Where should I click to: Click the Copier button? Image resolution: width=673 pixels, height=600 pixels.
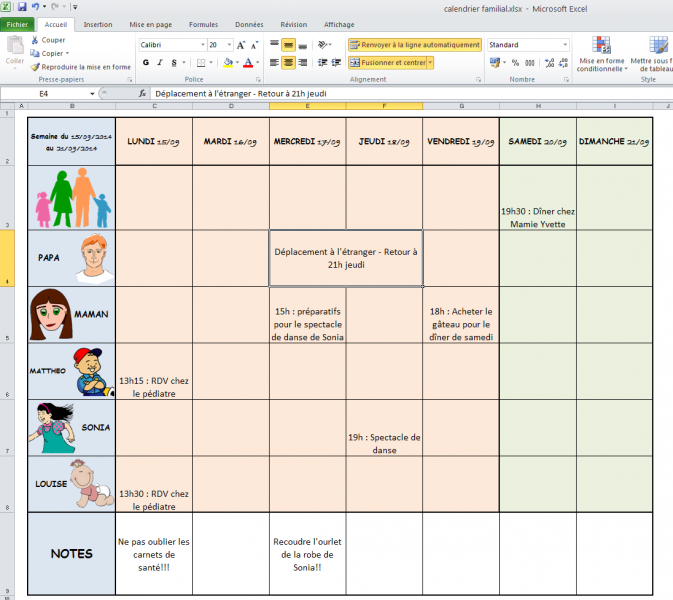point(50,53)
